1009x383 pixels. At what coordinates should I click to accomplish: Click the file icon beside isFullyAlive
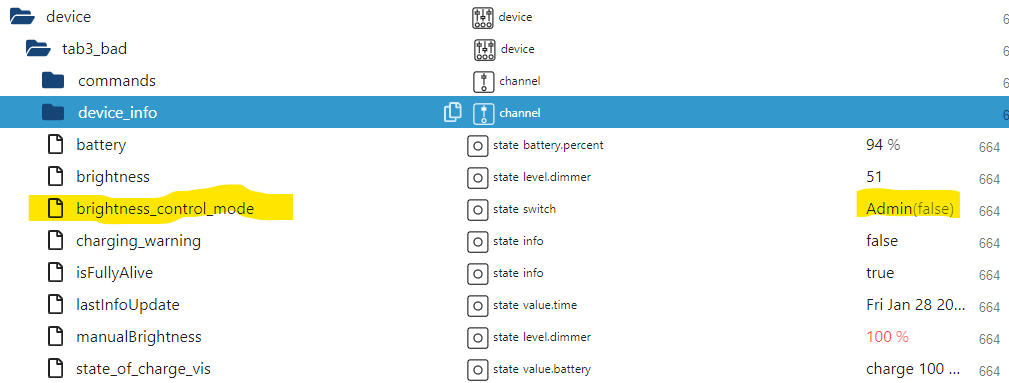pyautogui.click(x=57, y=273)
